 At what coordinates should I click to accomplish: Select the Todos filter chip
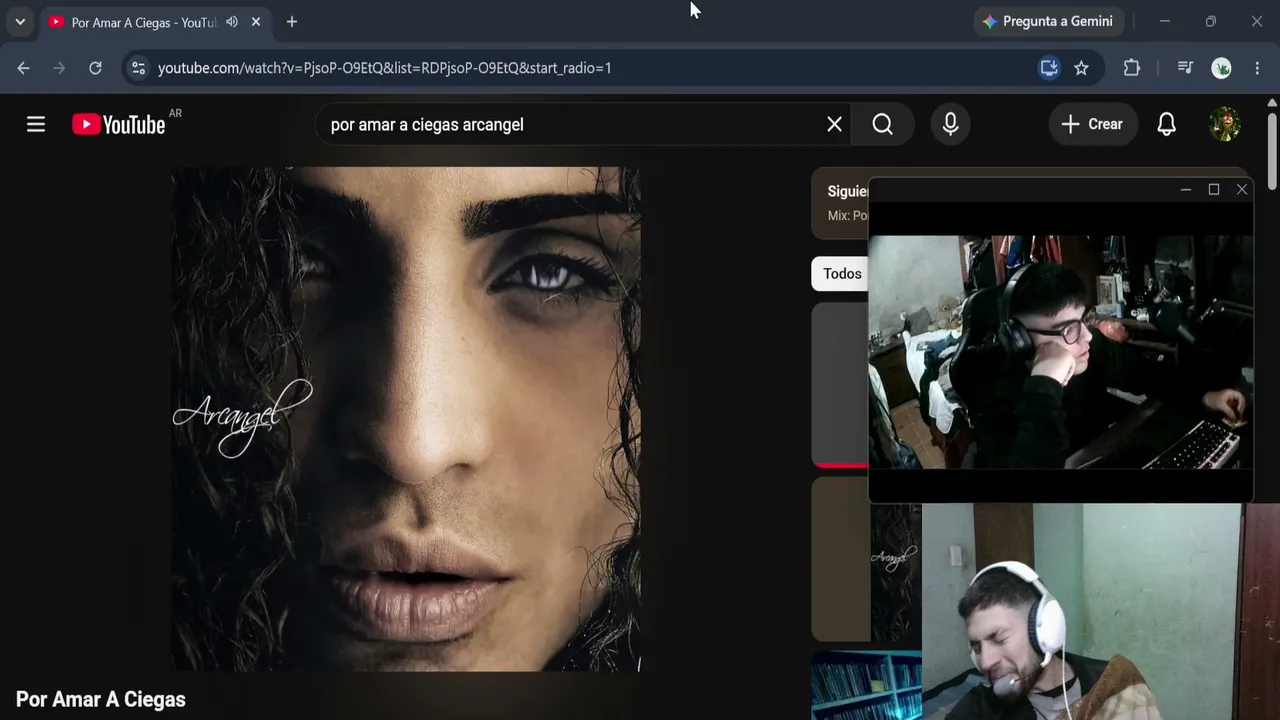(842, 273)
